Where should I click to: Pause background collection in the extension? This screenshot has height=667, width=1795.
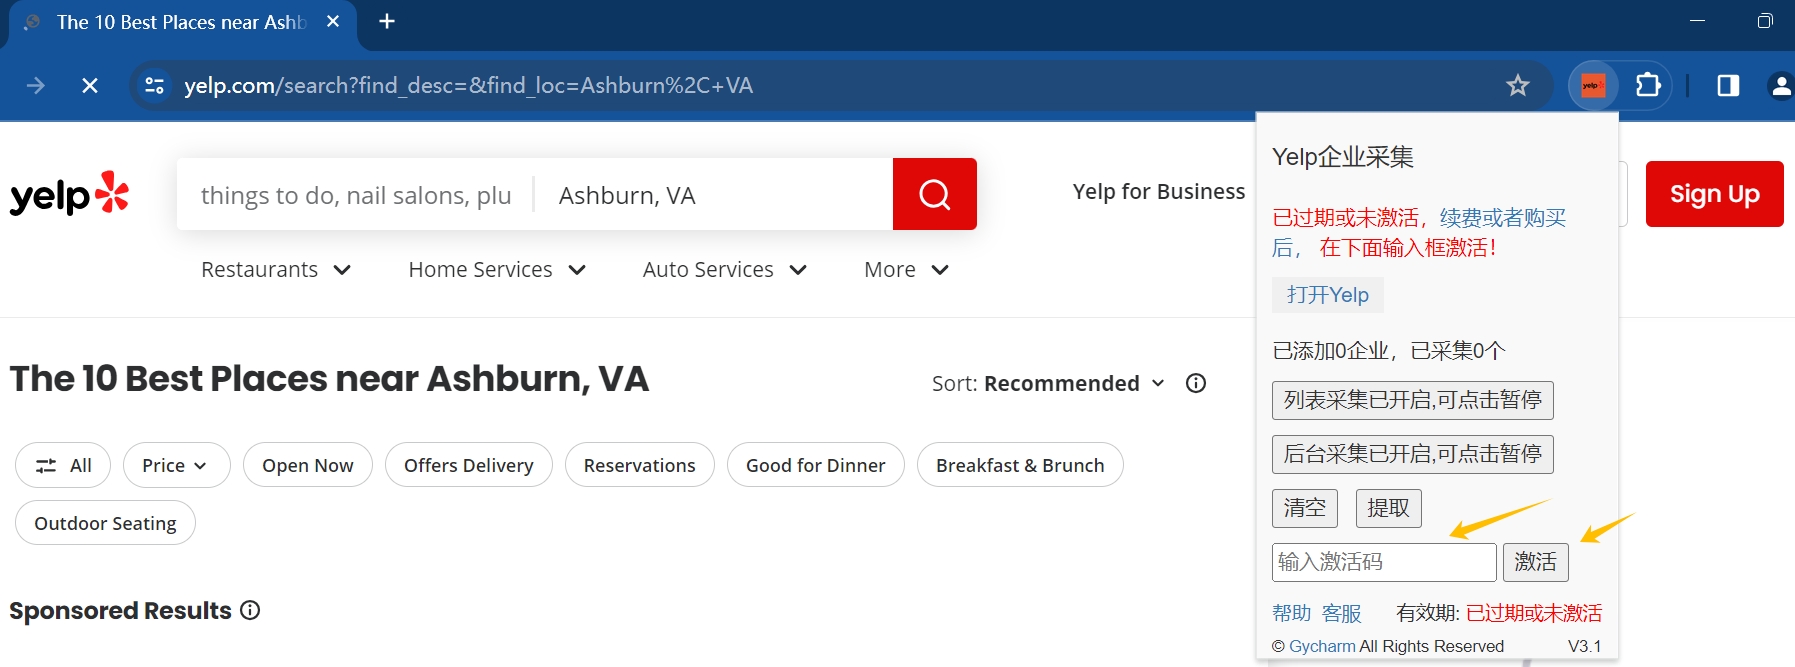(1413, 454)
